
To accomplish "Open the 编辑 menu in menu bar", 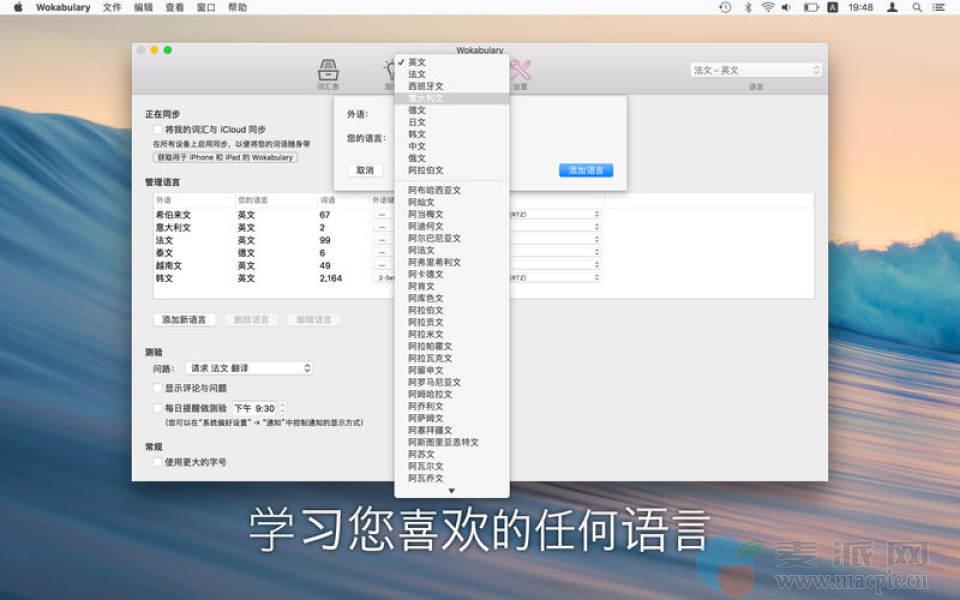I will click(143, 7).
